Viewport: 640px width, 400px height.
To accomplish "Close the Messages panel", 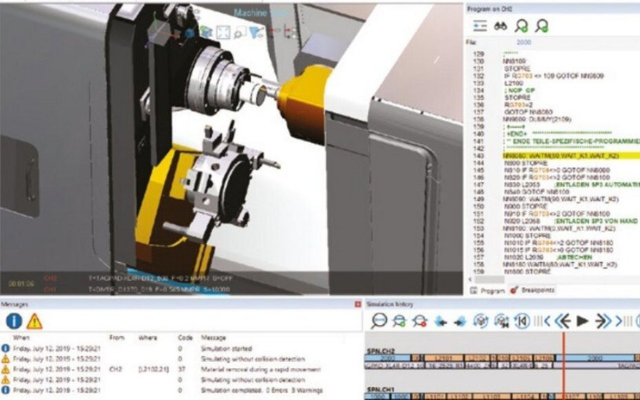I will point(358,304).
